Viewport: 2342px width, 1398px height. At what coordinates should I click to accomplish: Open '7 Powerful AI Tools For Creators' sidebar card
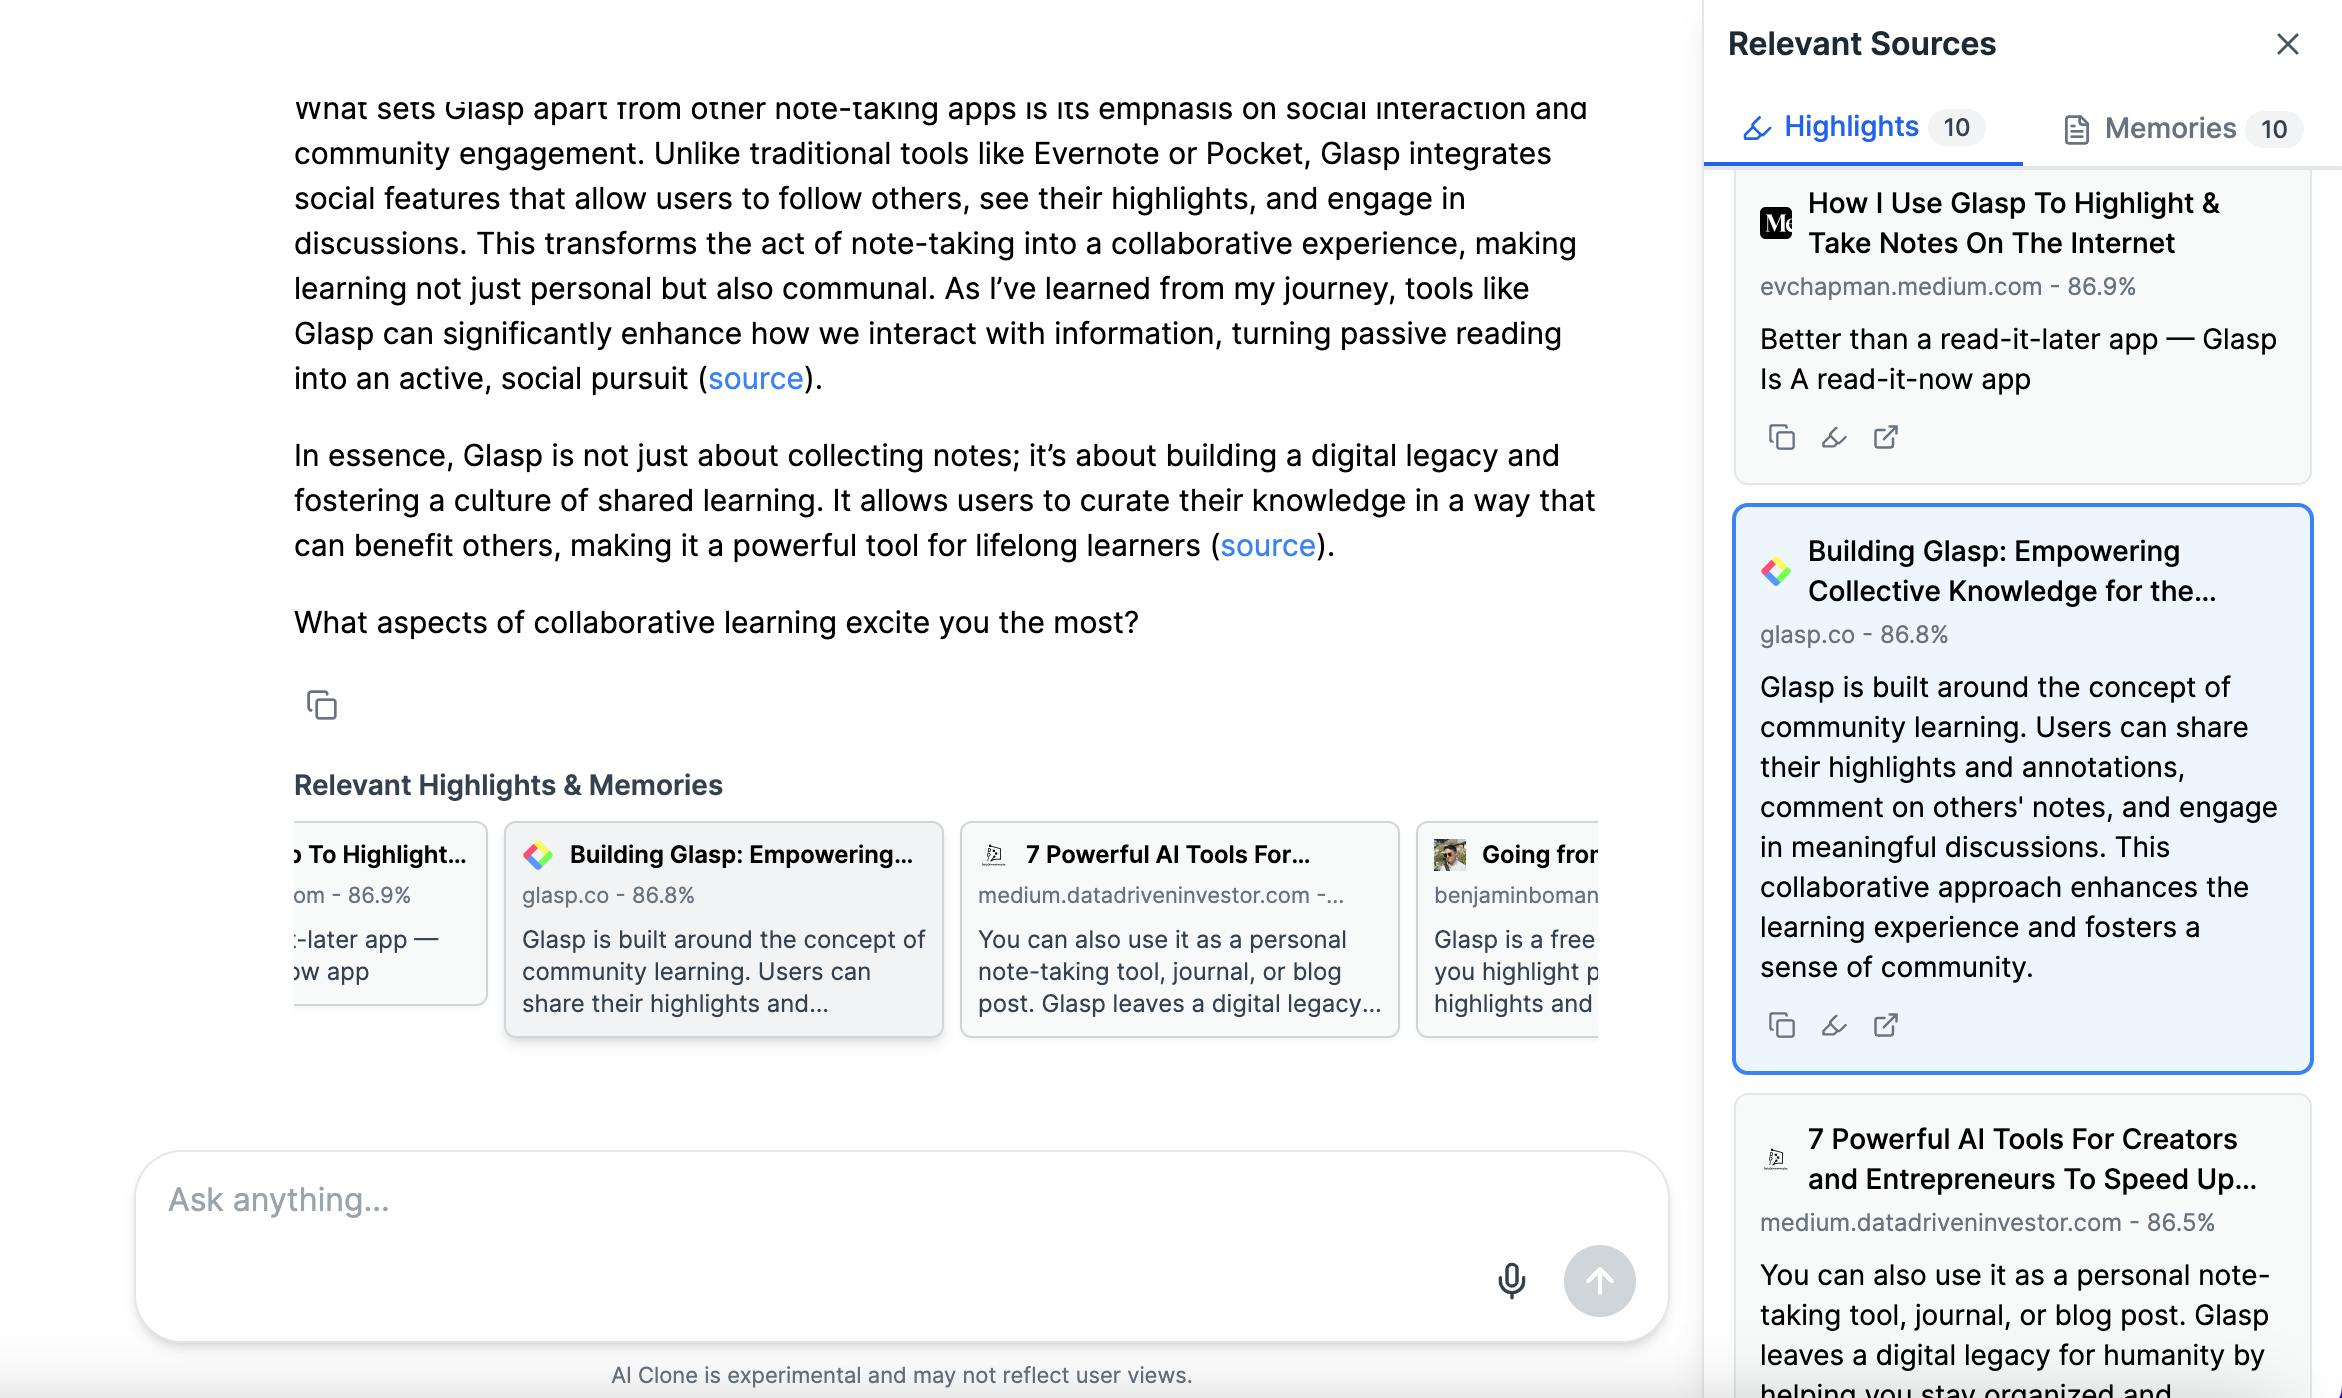coord(2022,1245)
